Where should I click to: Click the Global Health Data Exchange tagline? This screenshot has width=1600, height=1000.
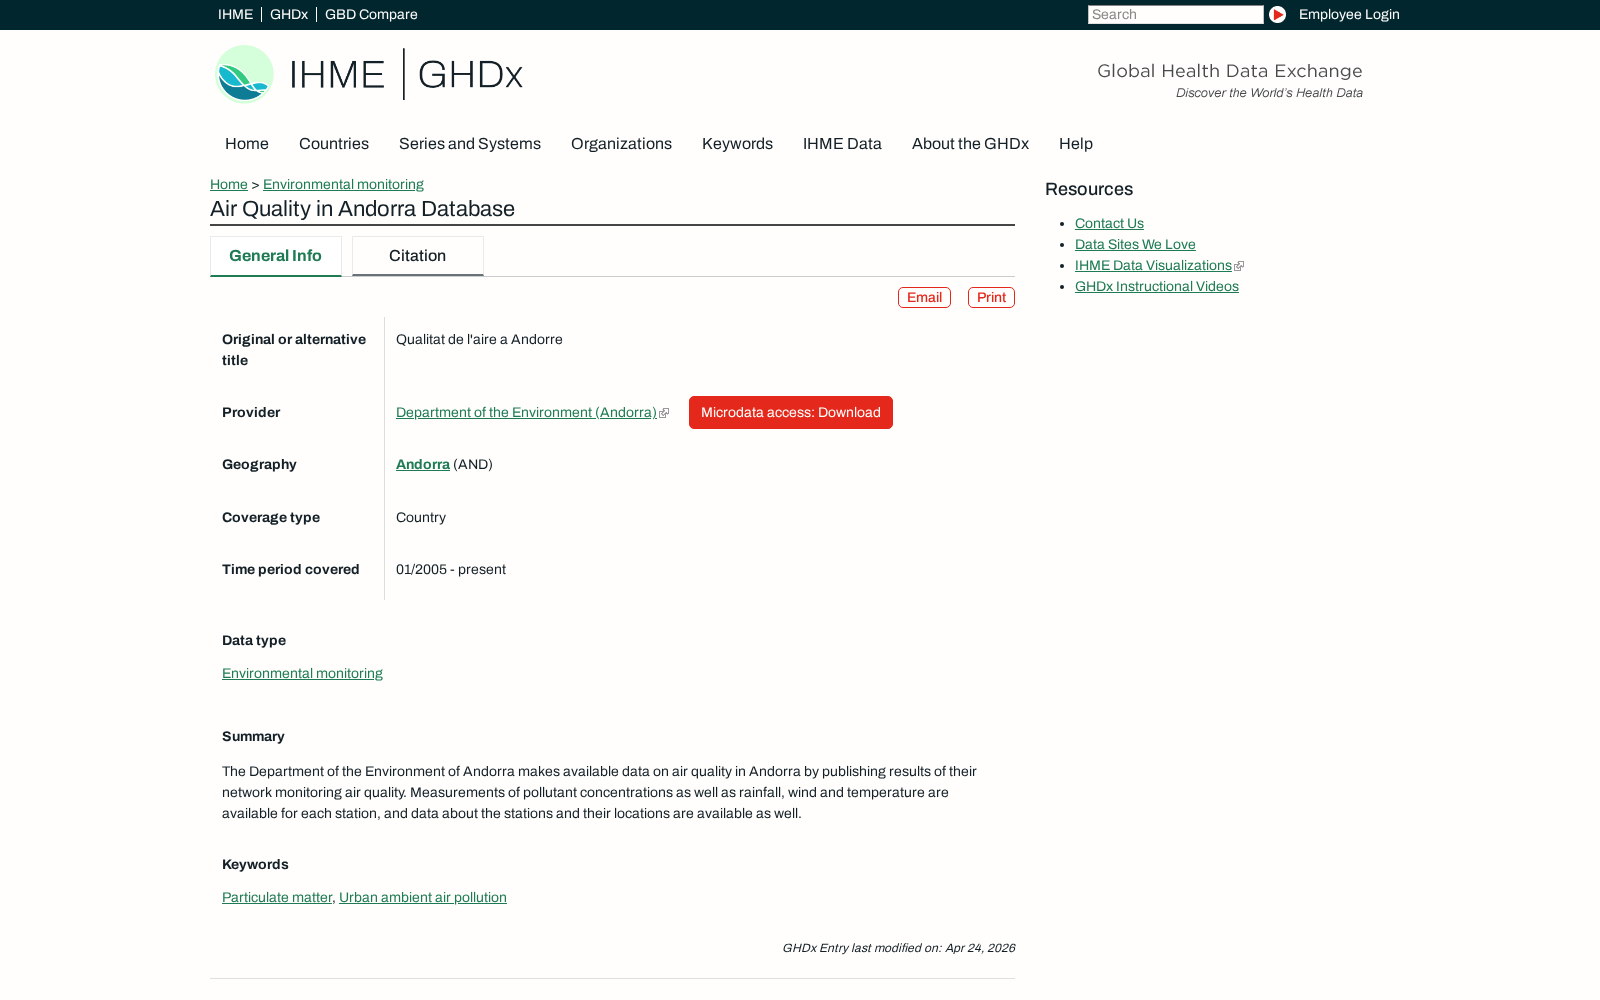click(x=1230, y=71)
